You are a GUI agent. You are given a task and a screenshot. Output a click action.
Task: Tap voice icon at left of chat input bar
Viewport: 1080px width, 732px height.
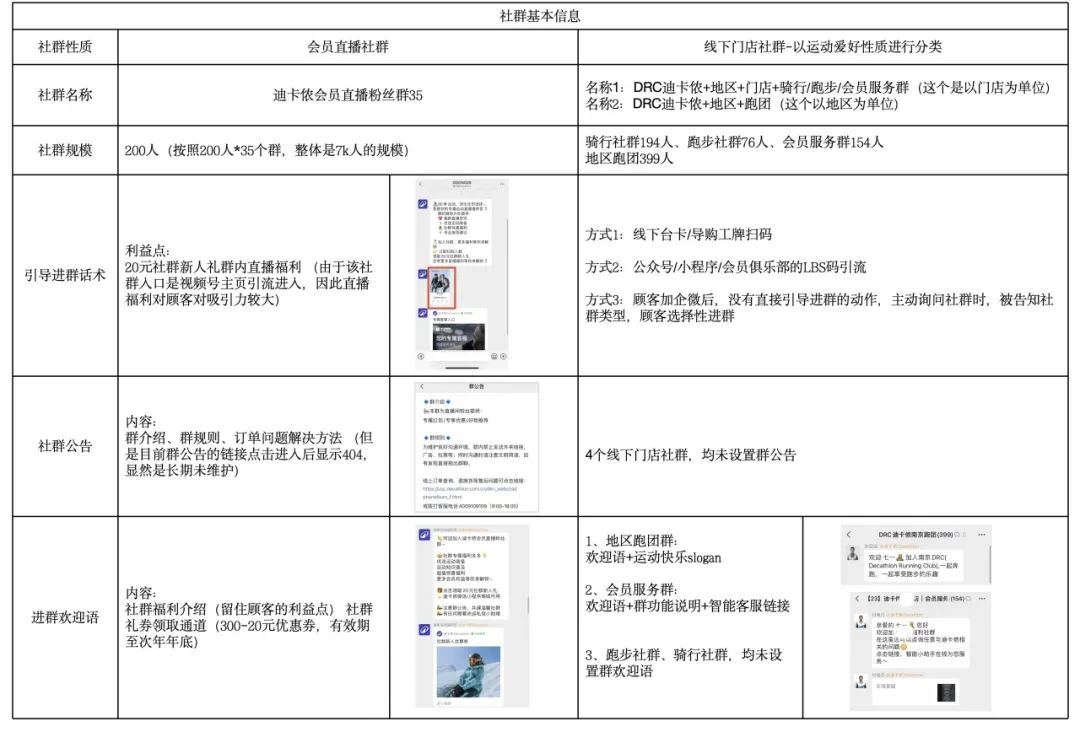point(421,356)
